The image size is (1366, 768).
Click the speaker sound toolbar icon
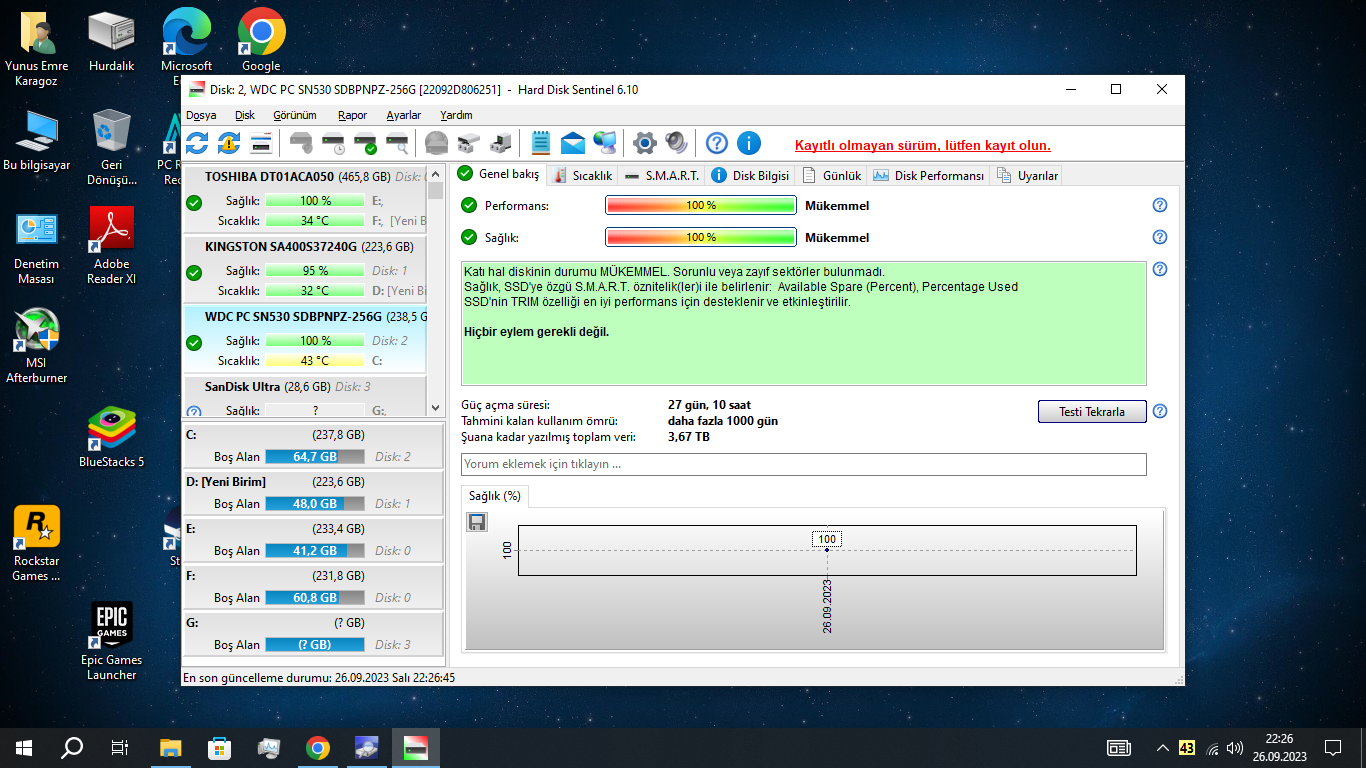677,143
